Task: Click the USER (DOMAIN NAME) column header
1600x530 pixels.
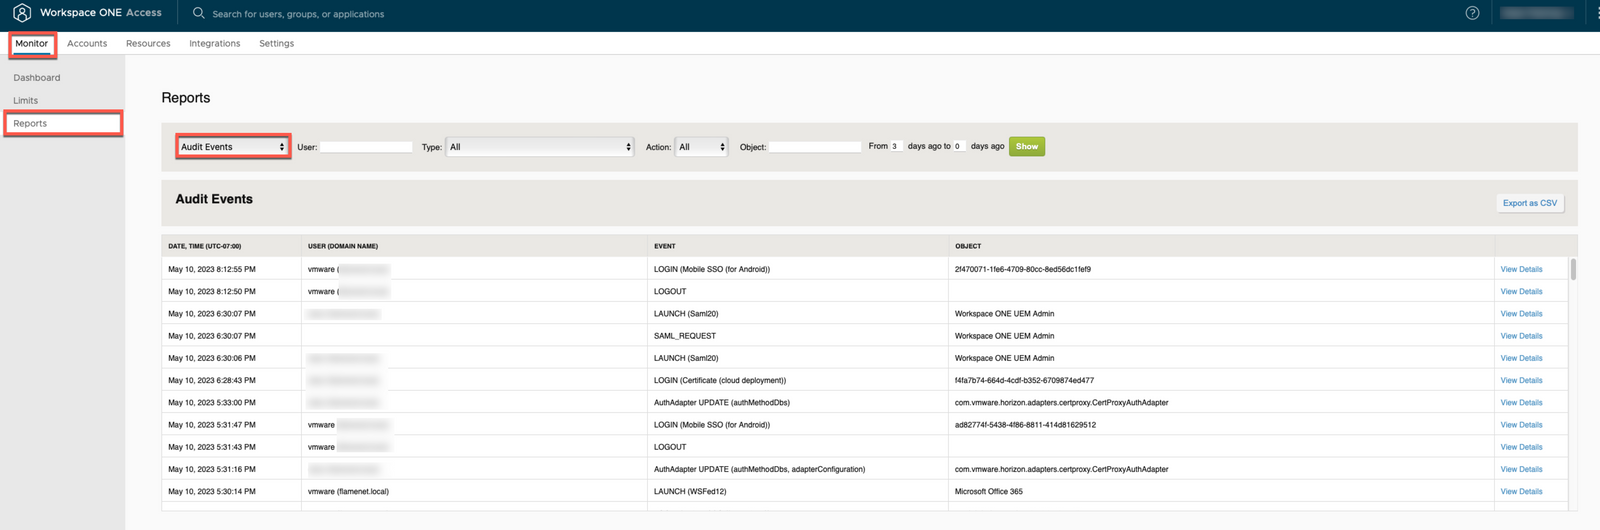Action: point(343,246)
